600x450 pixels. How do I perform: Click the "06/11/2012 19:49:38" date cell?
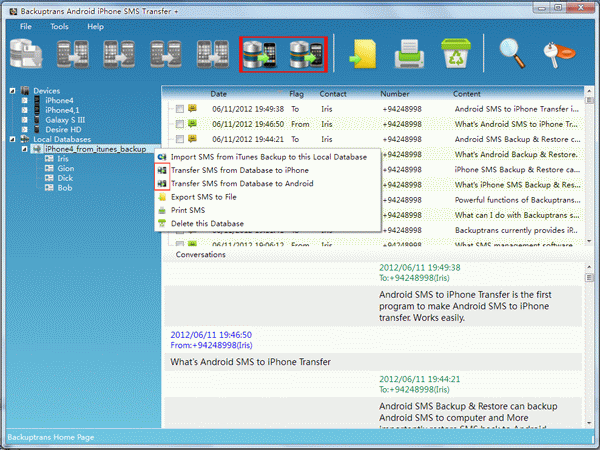[248, 109]
